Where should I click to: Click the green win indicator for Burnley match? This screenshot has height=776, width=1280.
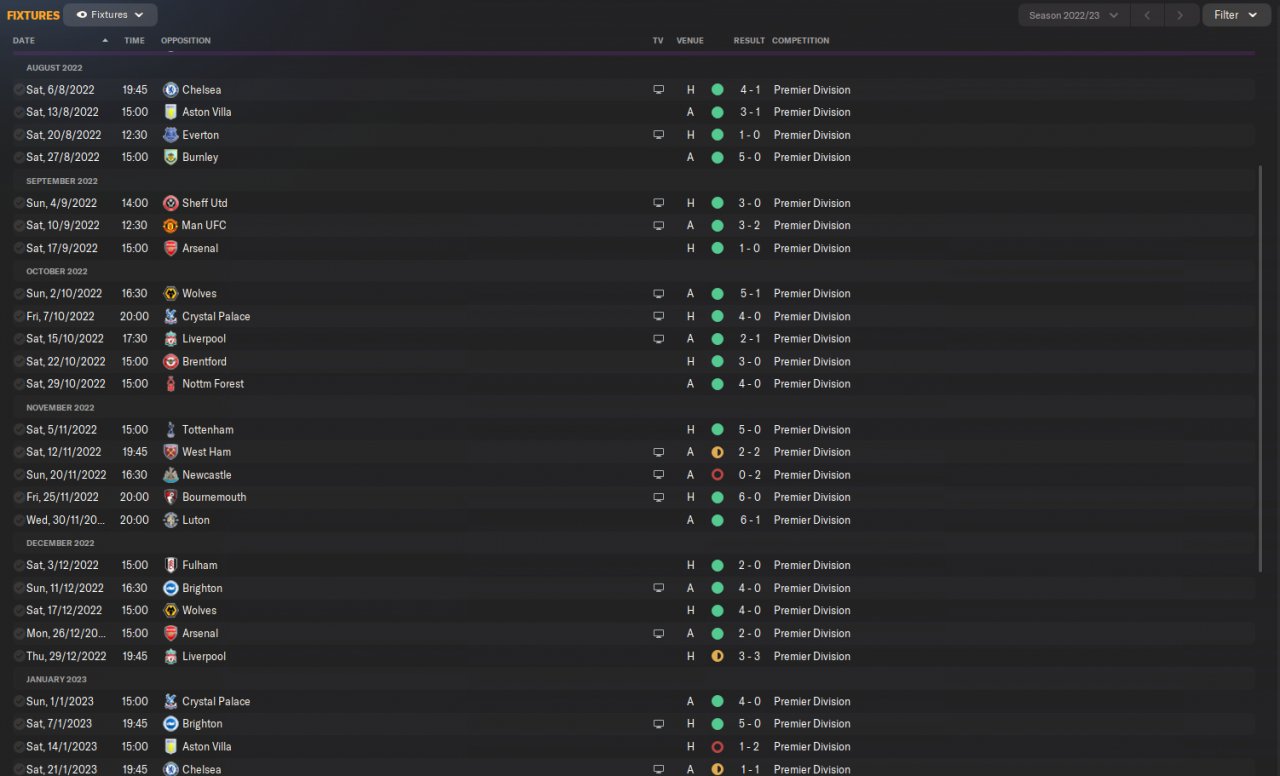(x=717, y=158)
